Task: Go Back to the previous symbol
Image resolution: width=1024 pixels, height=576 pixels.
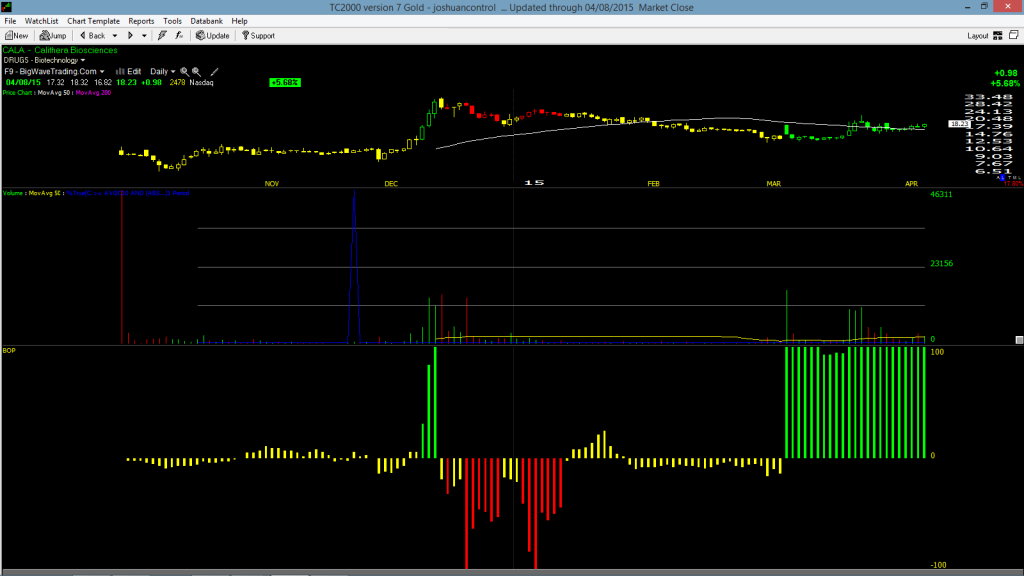Action: pyautogui.click(x=92, y=36)
